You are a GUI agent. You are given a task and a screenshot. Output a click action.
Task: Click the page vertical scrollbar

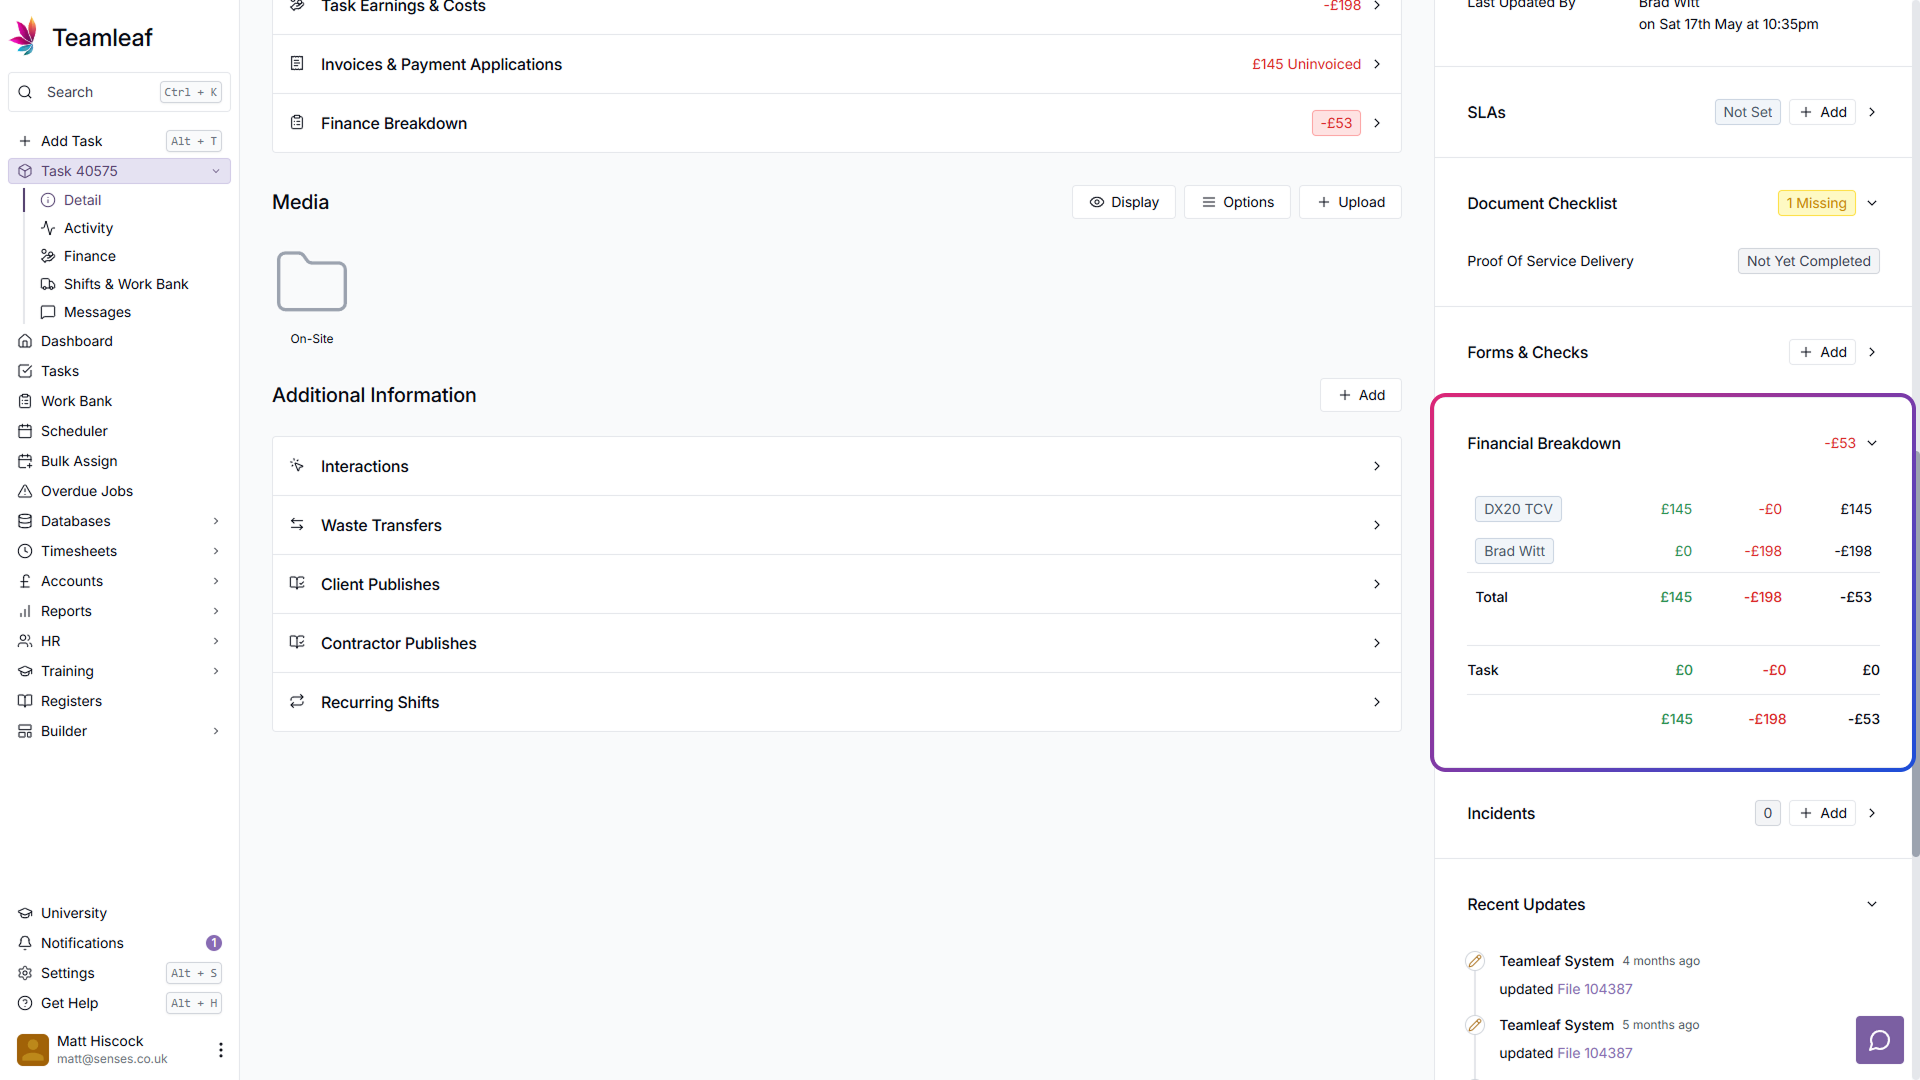[x=1915, y=650]
